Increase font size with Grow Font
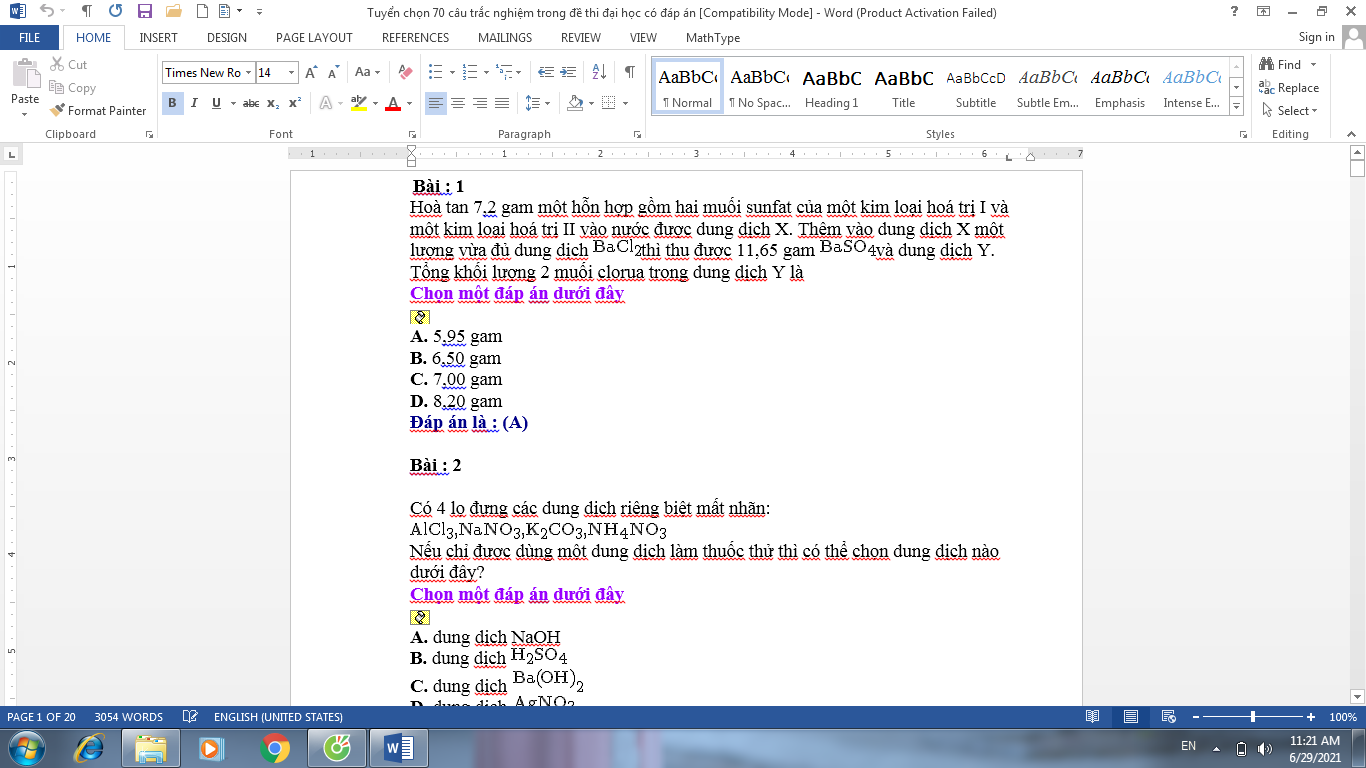Screen dimensions: 1366x768 point(311,72)
